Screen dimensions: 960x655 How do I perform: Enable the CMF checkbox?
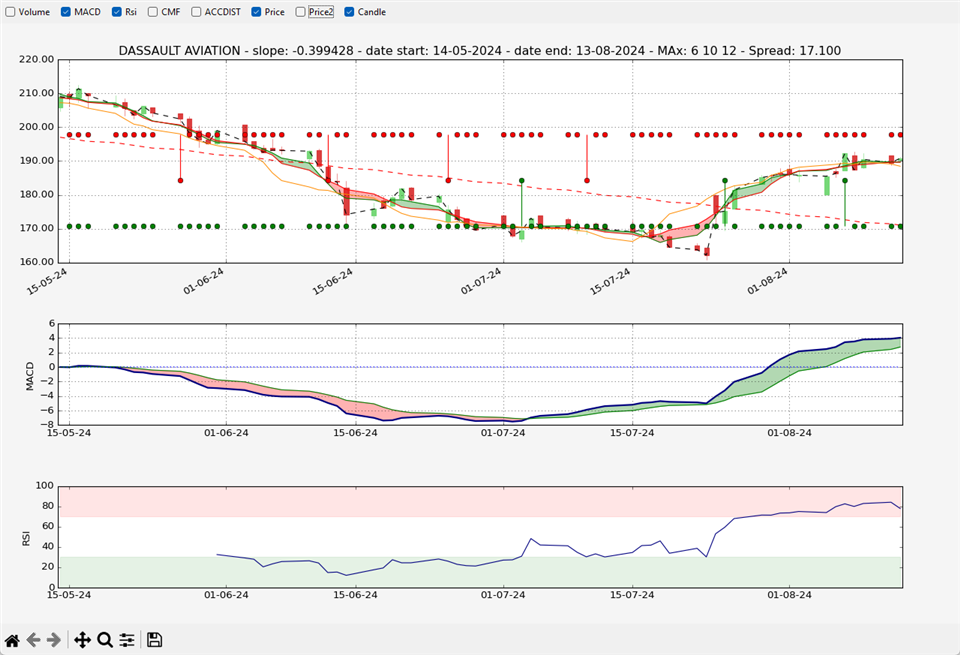pos(152,12)
